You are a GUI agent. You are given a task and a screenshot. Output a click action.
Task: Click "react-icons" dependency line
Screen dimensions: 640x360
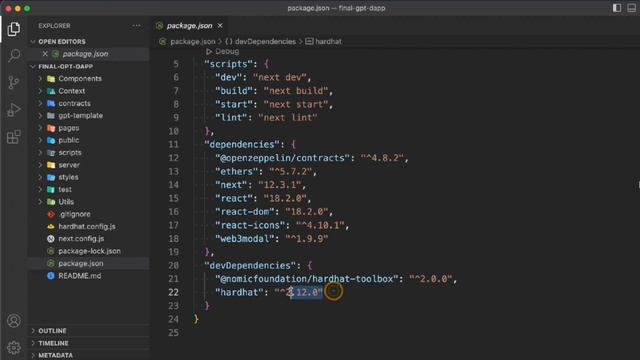(282, 225)
